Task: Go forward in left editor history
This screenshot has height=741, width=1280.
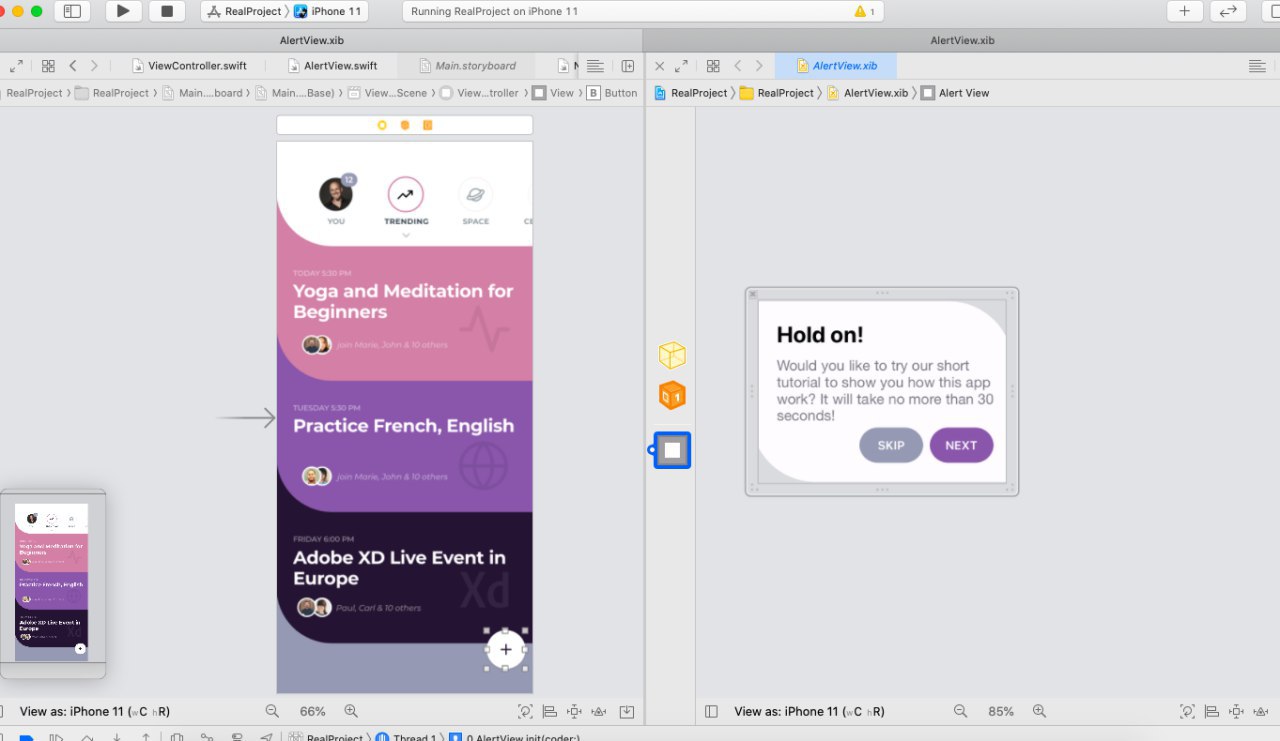Action: tap(95, 66)
